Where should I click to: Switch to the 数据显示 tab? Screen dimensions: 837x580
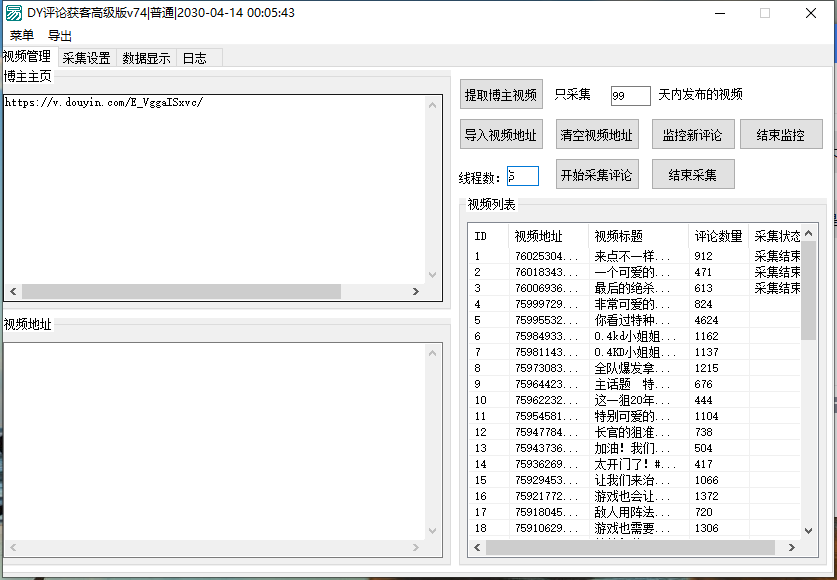(x=146, y=58)
